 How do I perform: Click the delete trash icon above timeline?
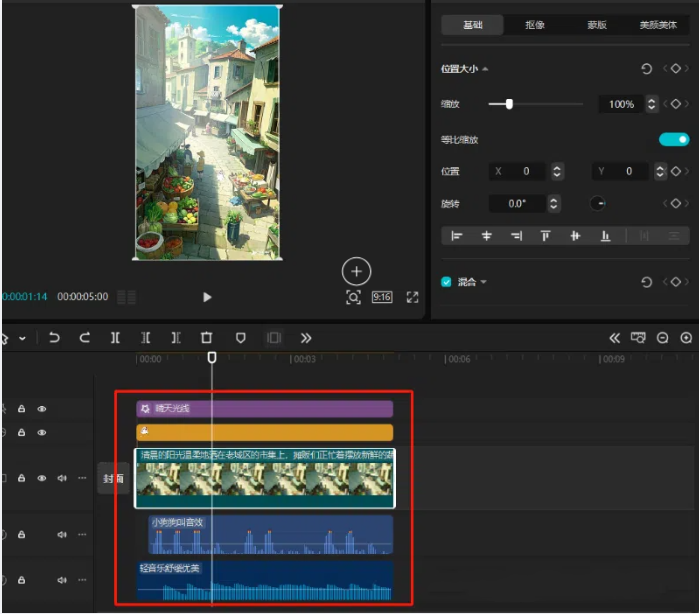coord(207,338)
